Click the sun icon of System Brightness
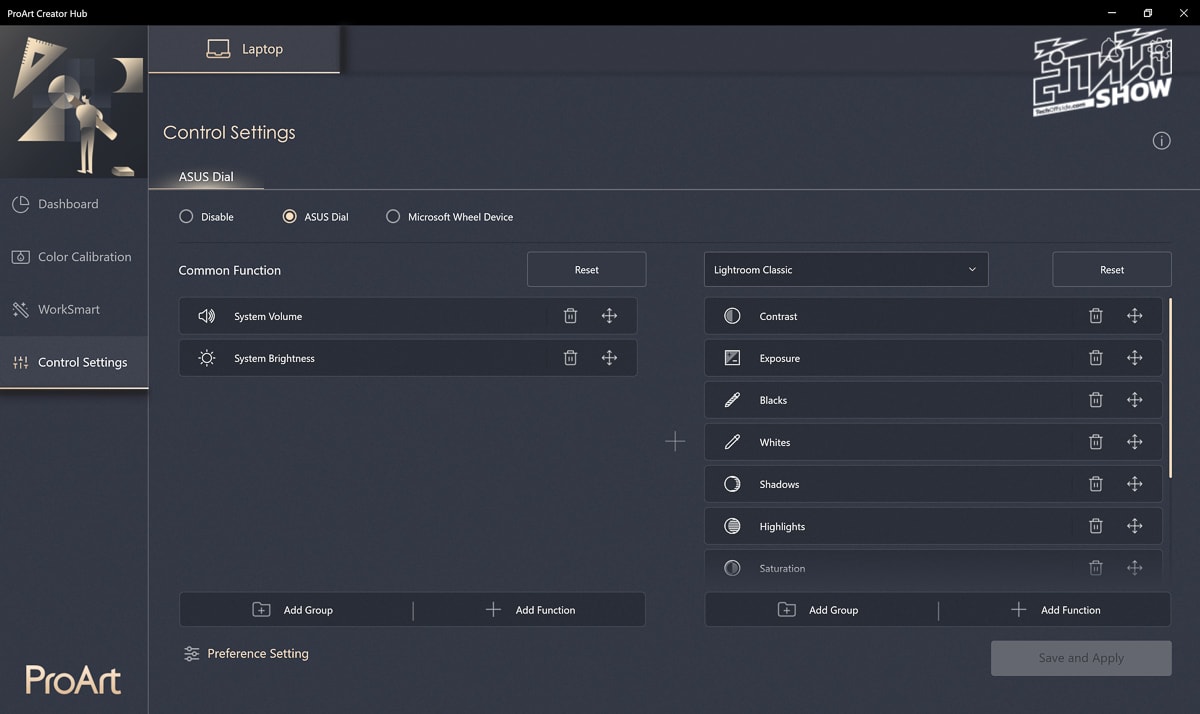 tap(207, 358)
